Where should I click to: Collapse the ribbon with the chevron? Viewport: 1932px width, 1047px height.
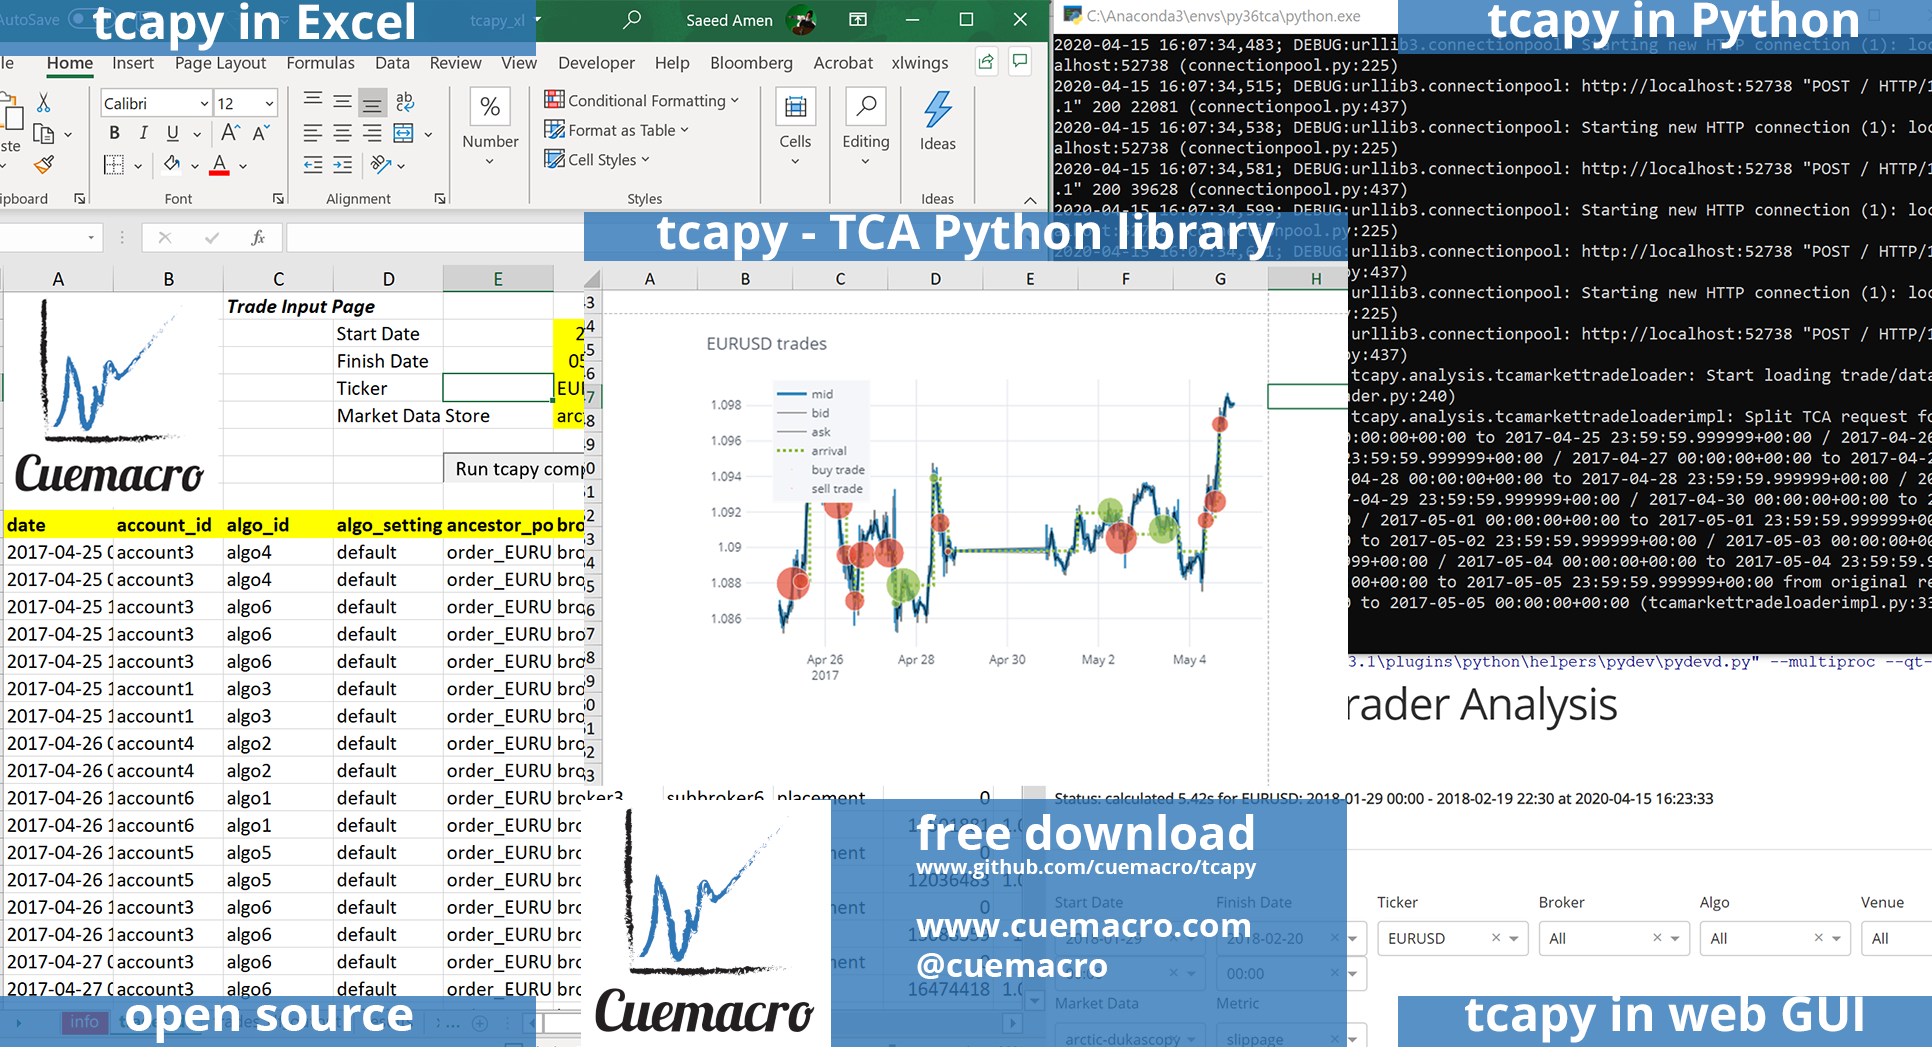tap(1030, 200)
